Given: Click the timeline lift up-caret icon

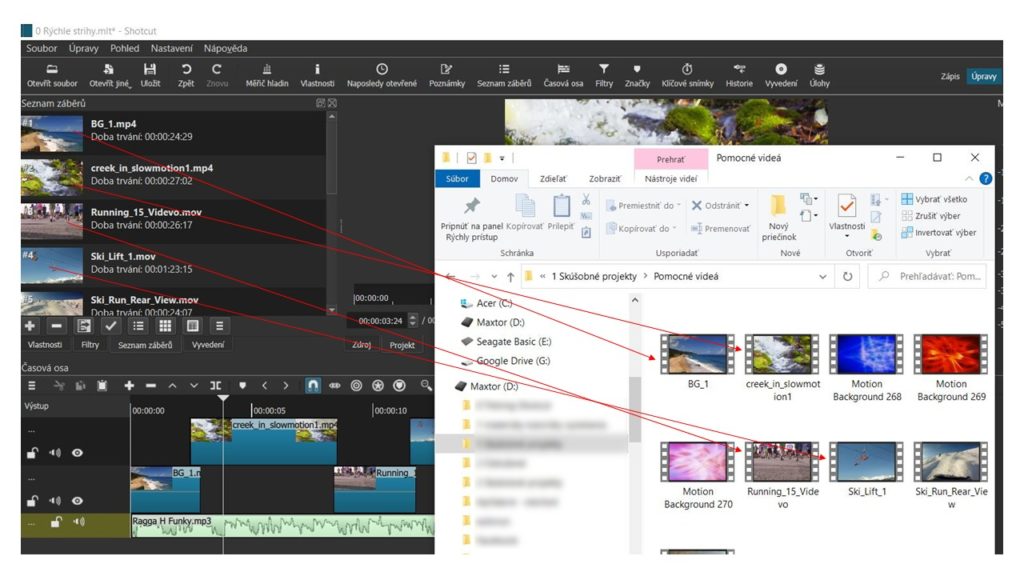Looking at the screenshot, I should pos(172,386).
